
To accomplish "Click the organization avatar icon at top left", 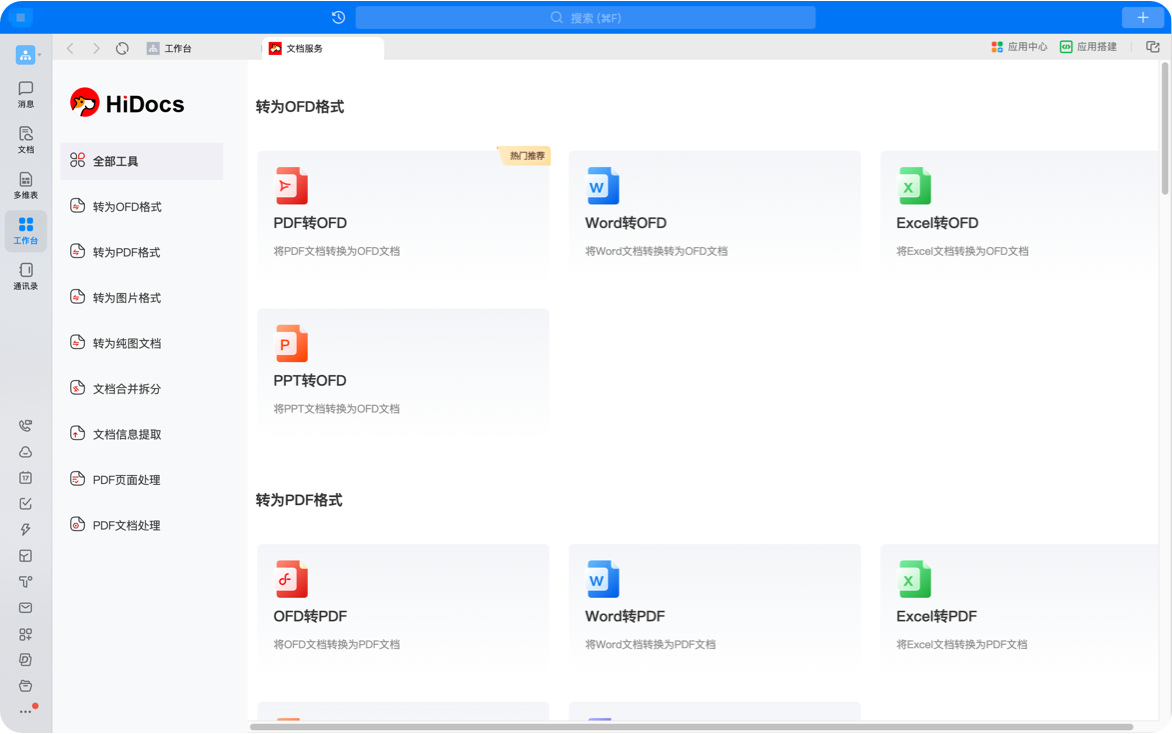I will click(25, 55).
